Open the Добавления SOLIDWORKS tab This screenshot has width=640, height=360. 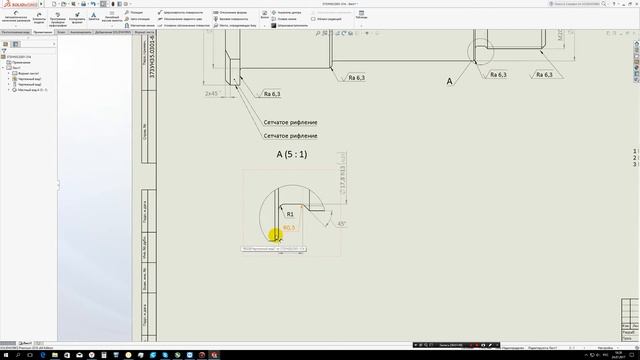click(113, 32)
